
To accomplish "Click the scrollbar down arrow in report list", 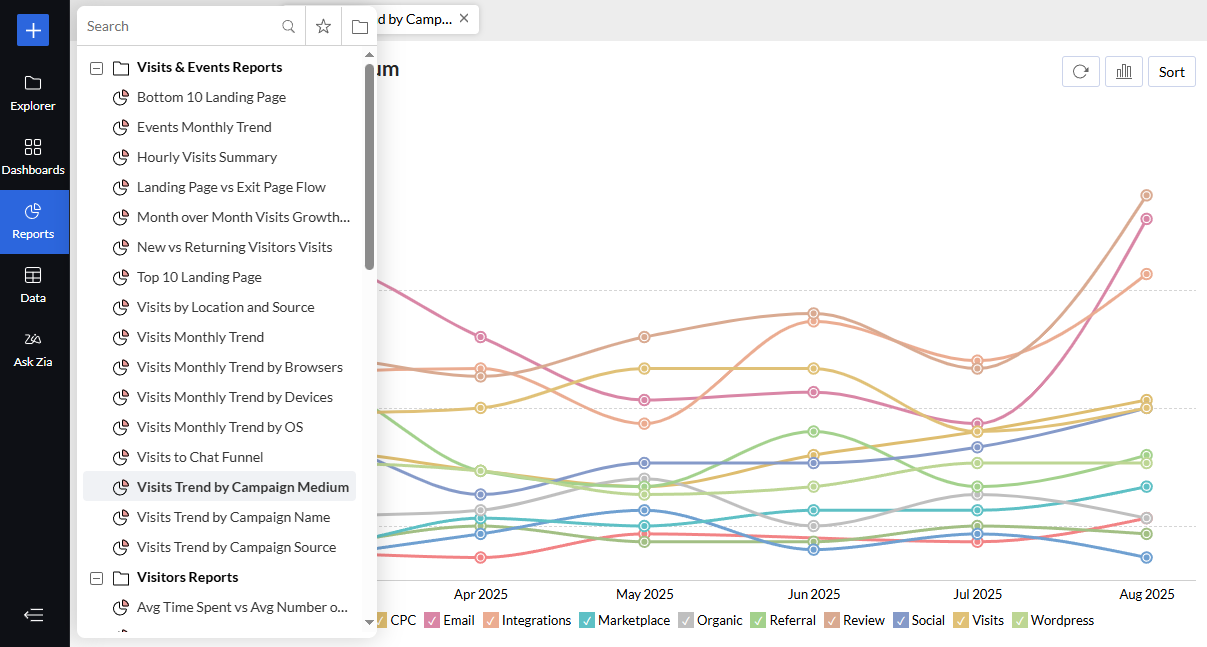I will (x=369, y=622).
